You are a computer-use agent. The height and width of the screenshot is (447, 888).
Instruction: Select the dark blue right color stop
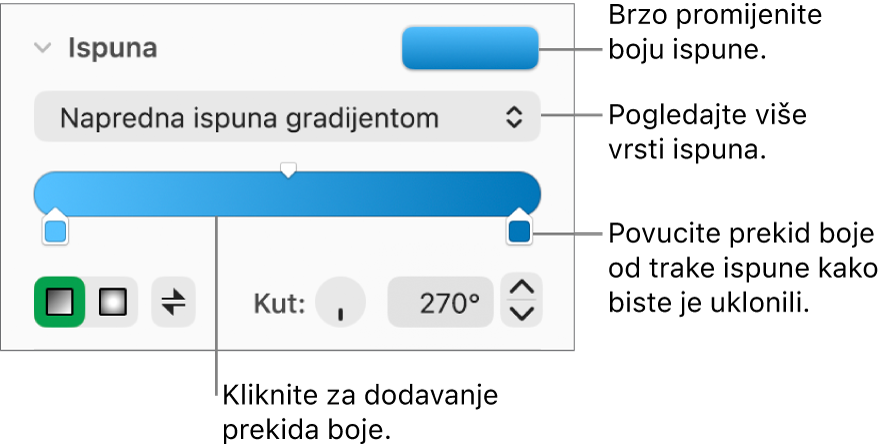519,227
